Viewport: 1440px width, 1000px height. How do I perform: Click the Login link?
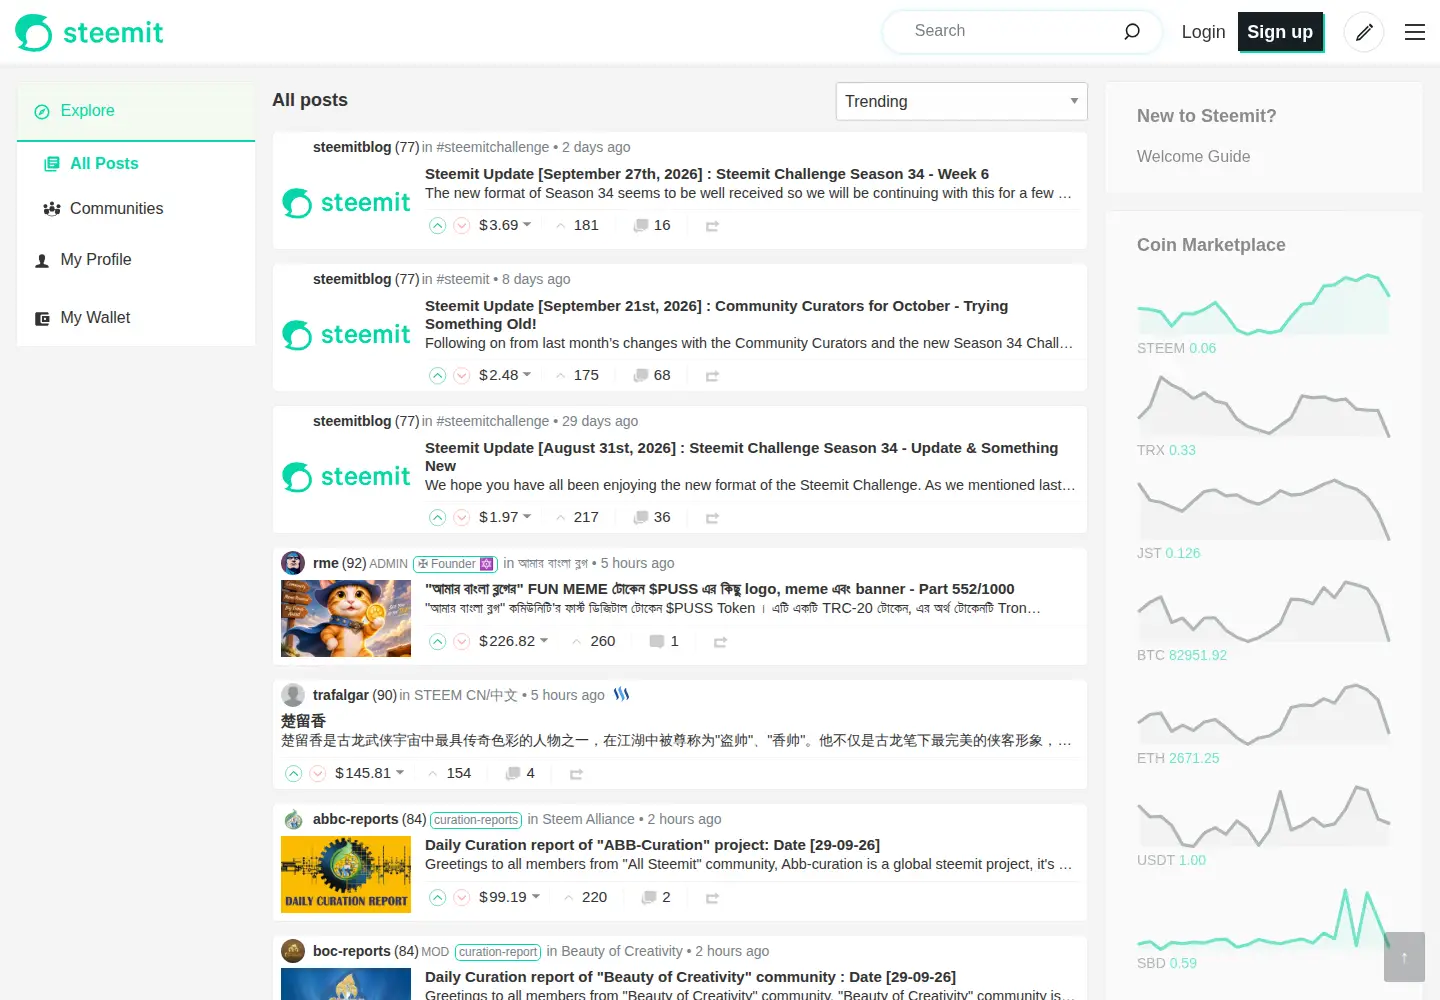1203,32
